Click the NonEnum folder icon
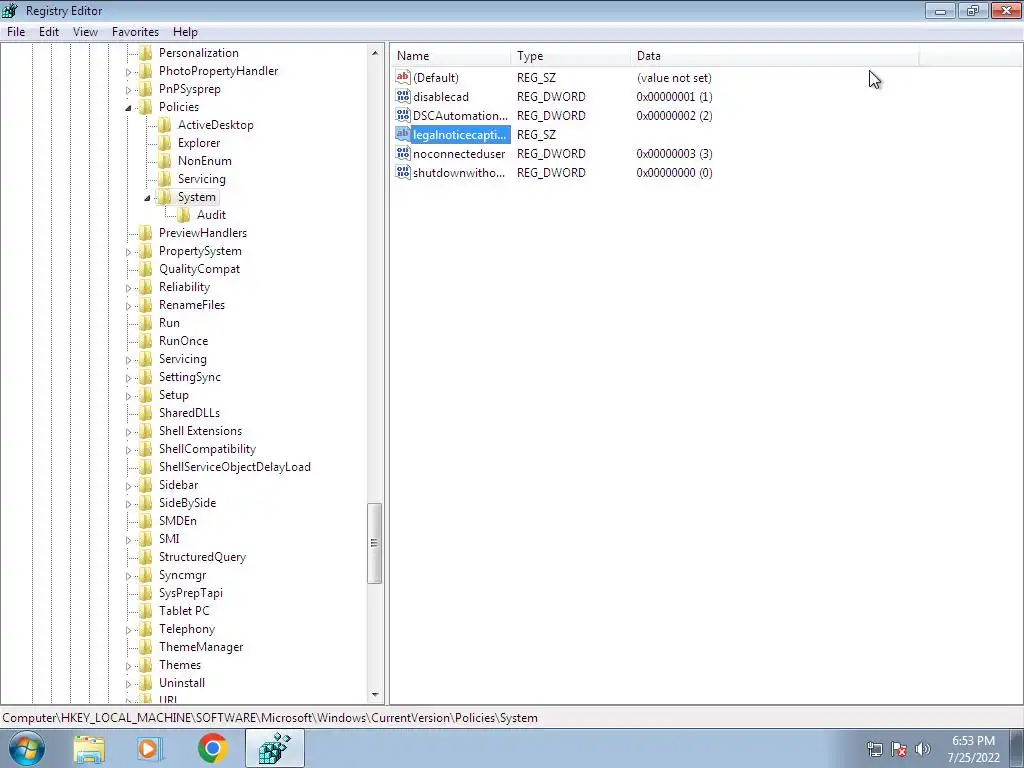 (x=165, y=161)
